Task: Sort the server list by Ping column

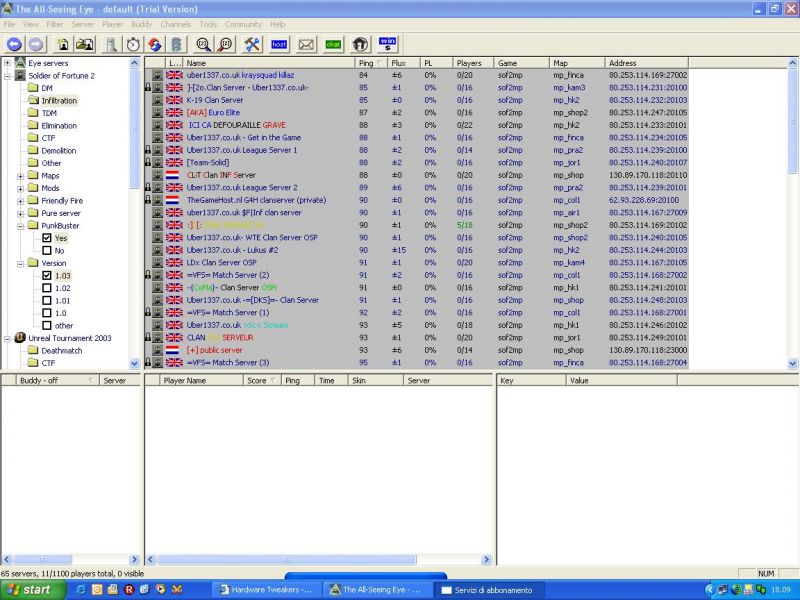Action: click(367, 63)
